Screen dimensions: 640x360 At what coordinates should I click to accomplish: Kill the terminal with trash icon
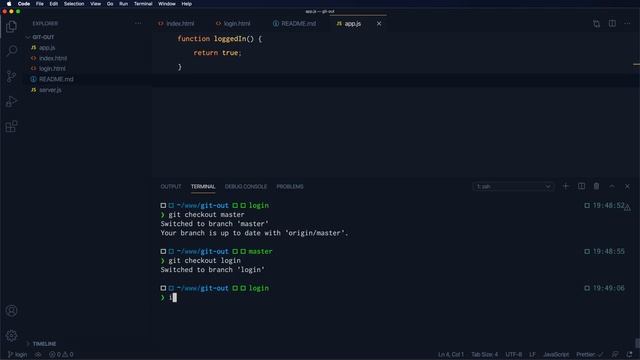(596, 187)
